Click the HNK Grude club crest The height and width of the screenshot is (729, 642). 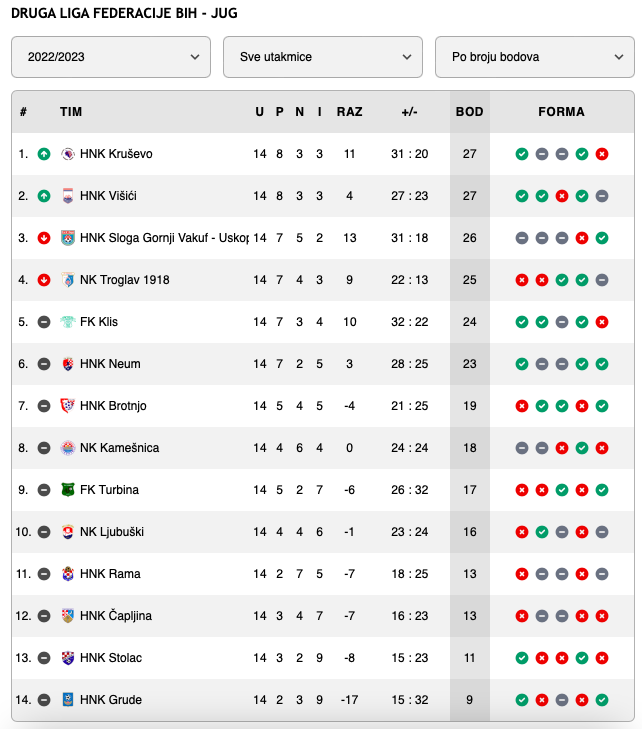68,700
